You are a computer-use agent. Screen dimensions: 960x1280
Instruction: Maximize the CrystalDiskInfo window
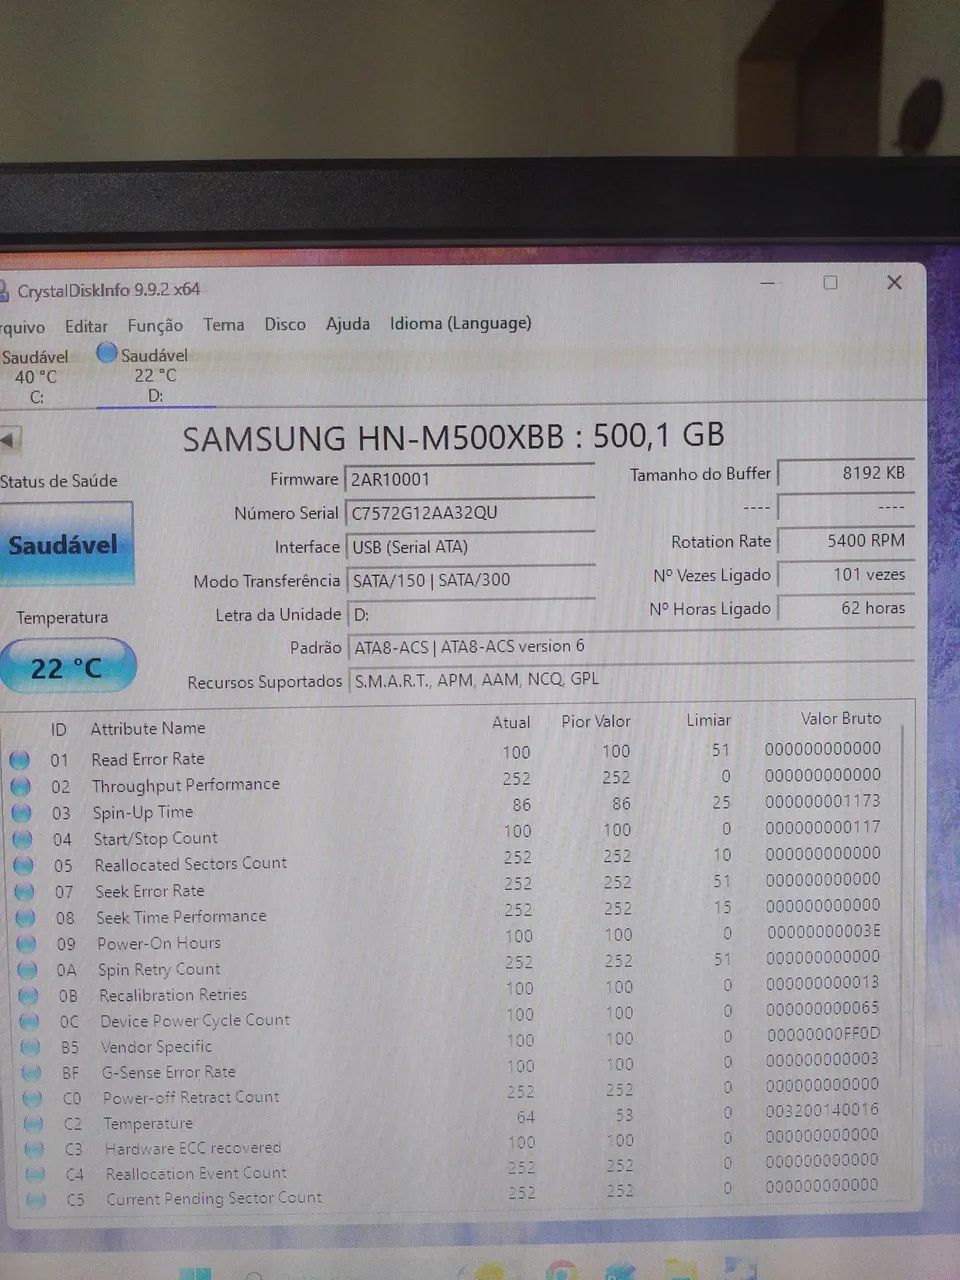point(830,283)
